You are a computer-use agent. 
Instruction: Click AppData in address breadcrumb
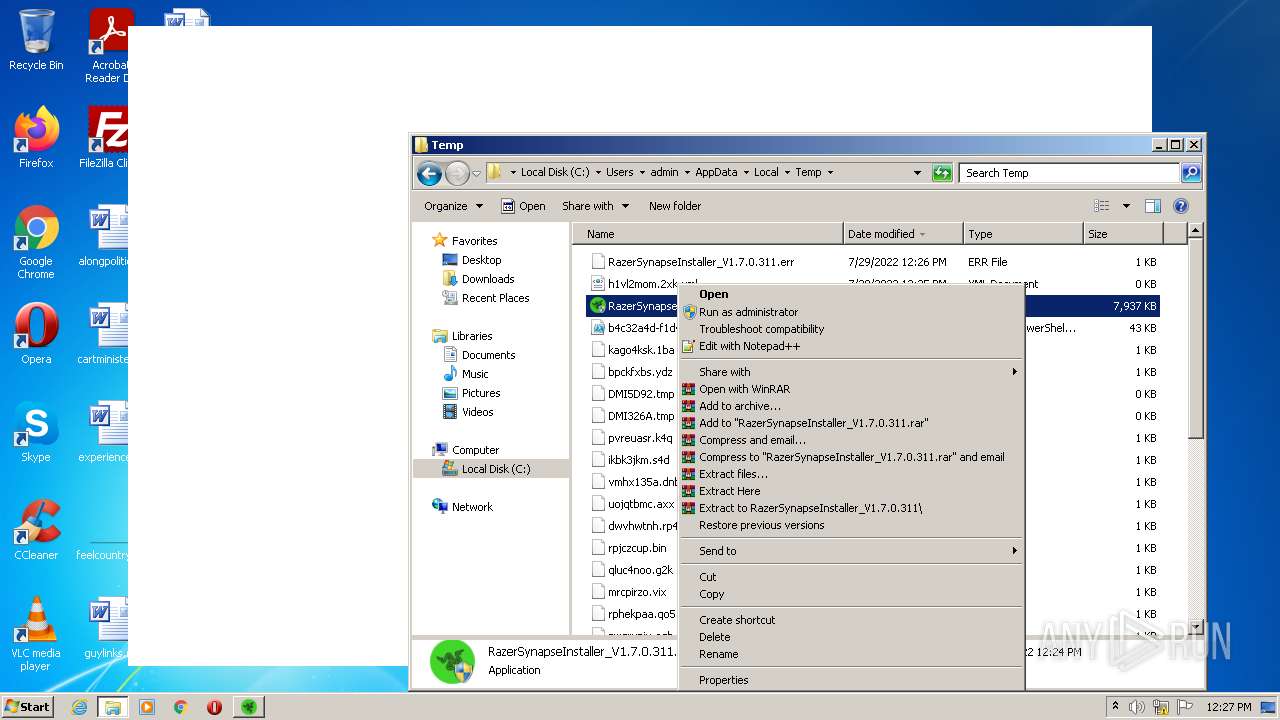pyautogui.click(x=716, y=172)
